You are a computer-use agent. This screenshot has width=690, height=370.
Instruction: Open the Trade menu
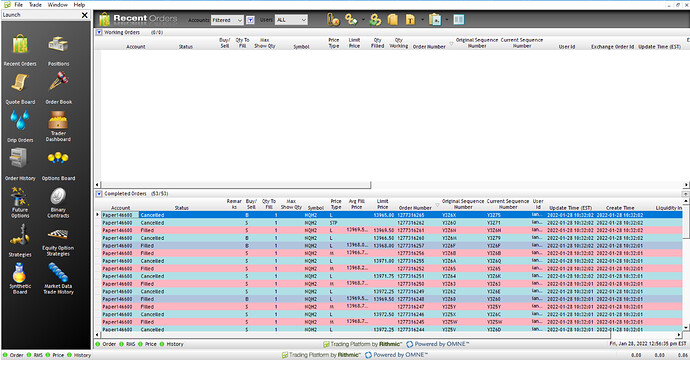[35, 5]
